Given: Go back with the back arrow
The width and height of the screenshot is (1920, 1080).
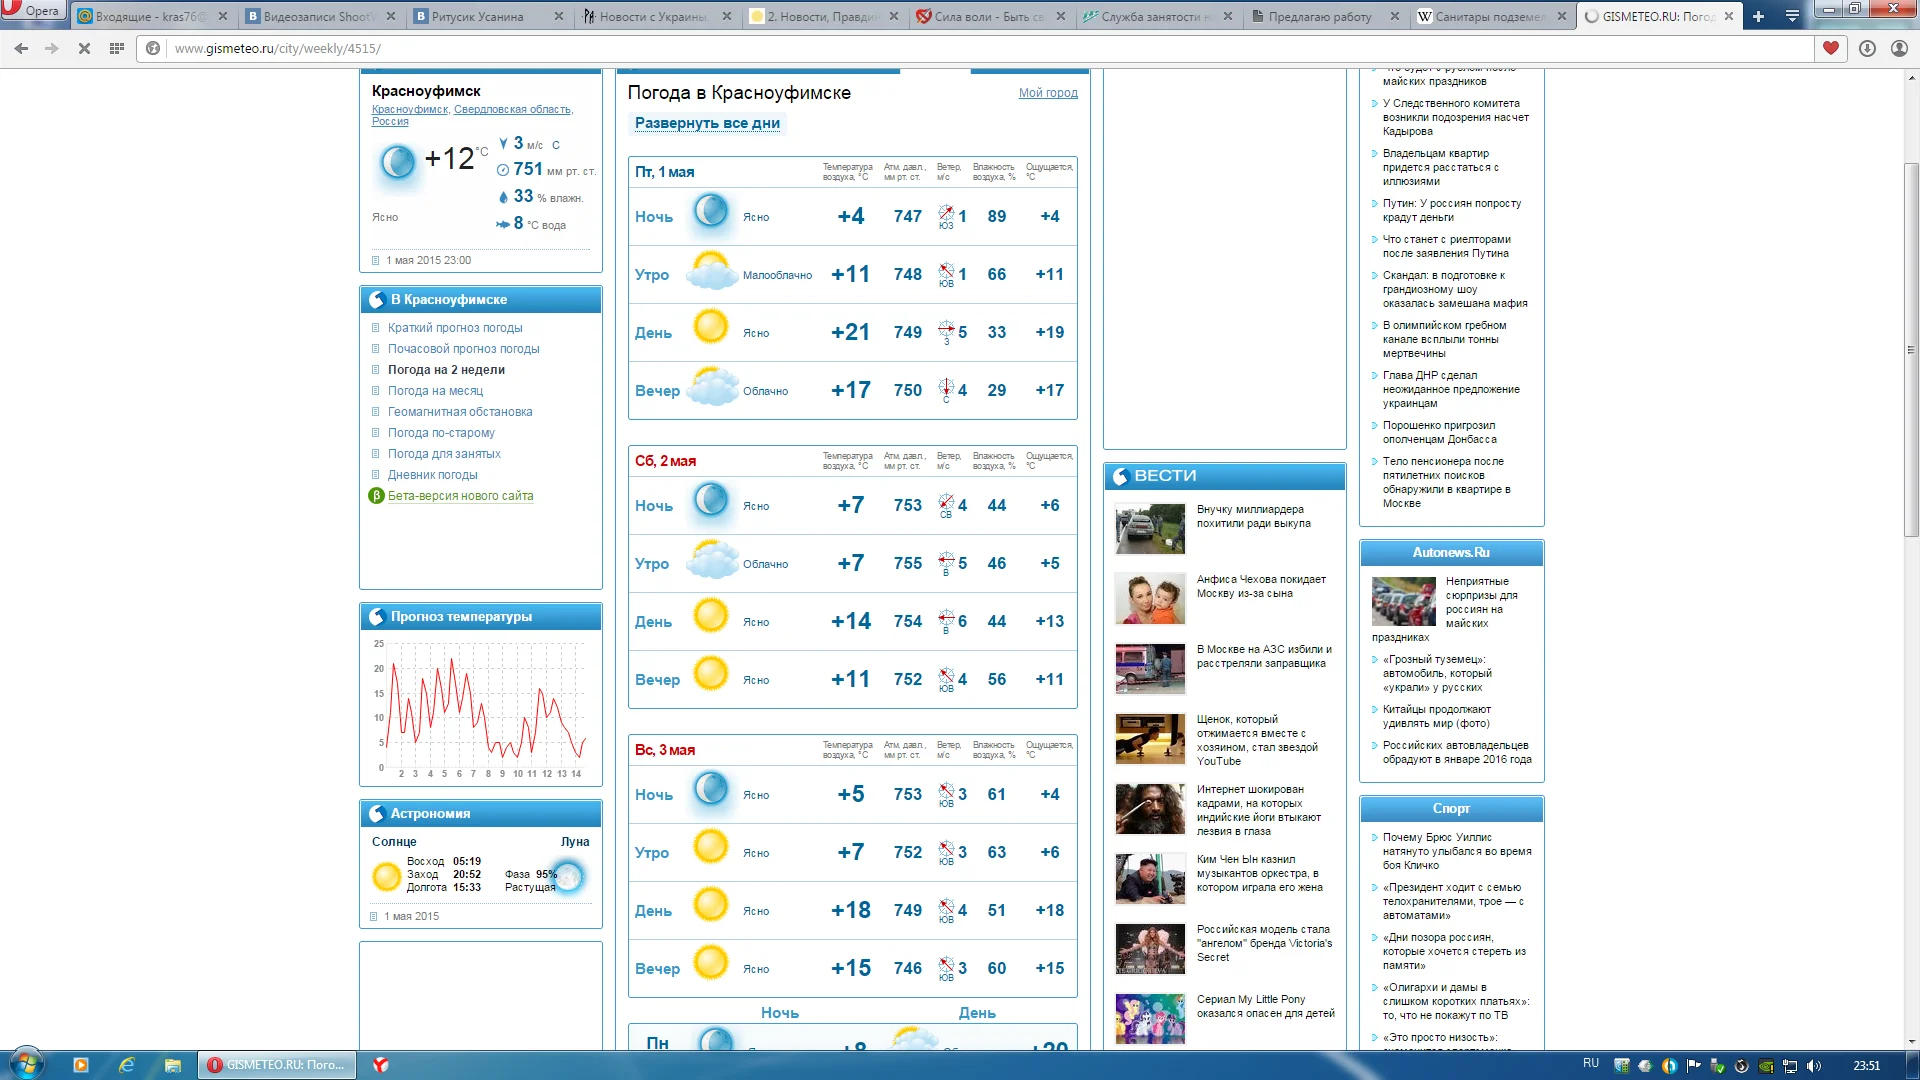Looking at the screenshot, I should click(21, 48).
